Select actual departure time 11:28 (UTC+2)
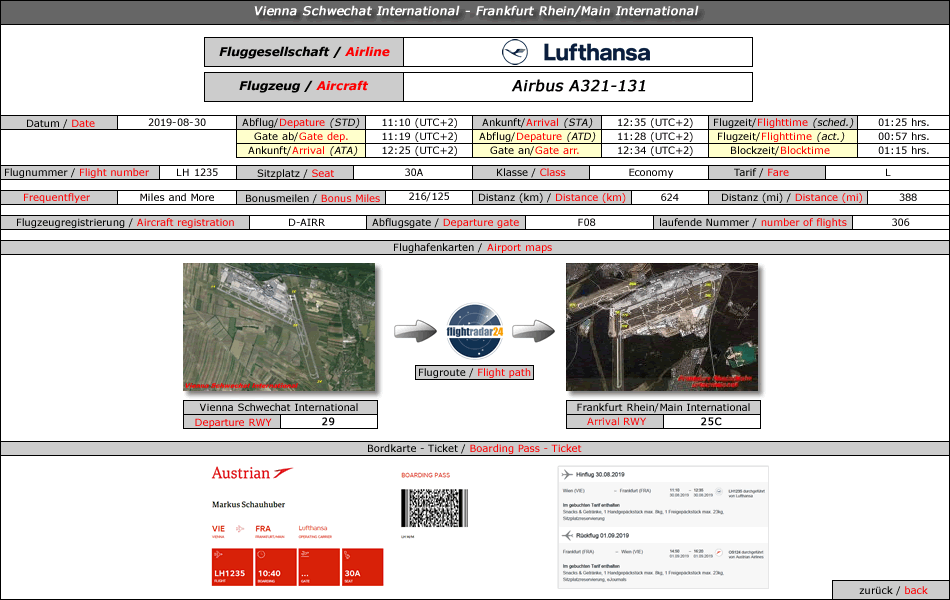950x600 pixels. [655, 136]
